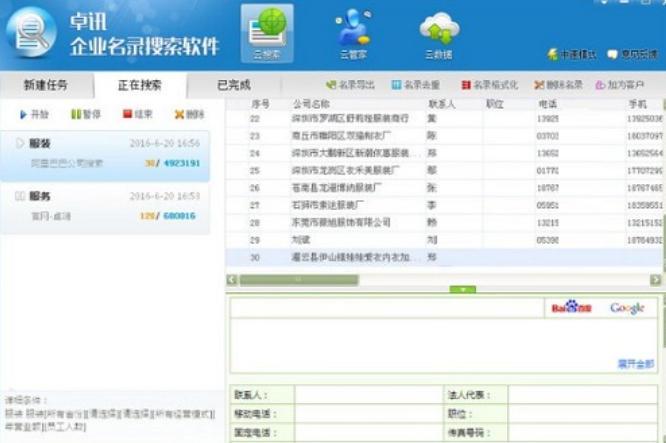The height and width of the screenshot is (443, 666).
Task: Sort by the 电话 column header
Action: 548,104
